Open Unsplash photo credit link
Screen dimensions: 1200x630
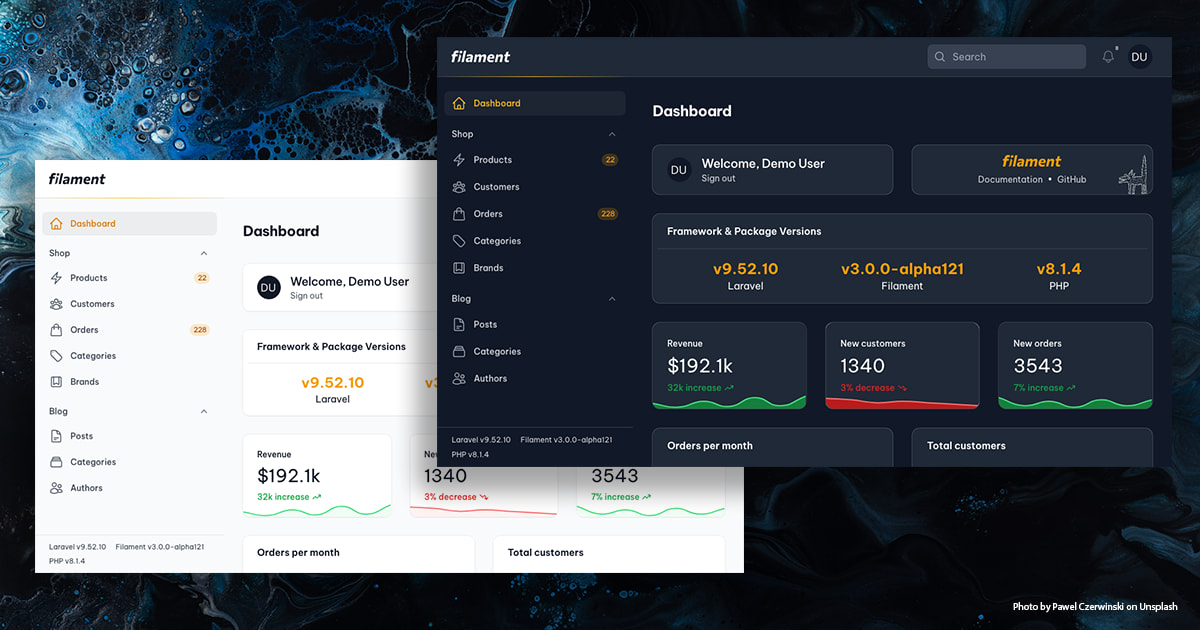pyautogui.click(x=1159, y=607)
